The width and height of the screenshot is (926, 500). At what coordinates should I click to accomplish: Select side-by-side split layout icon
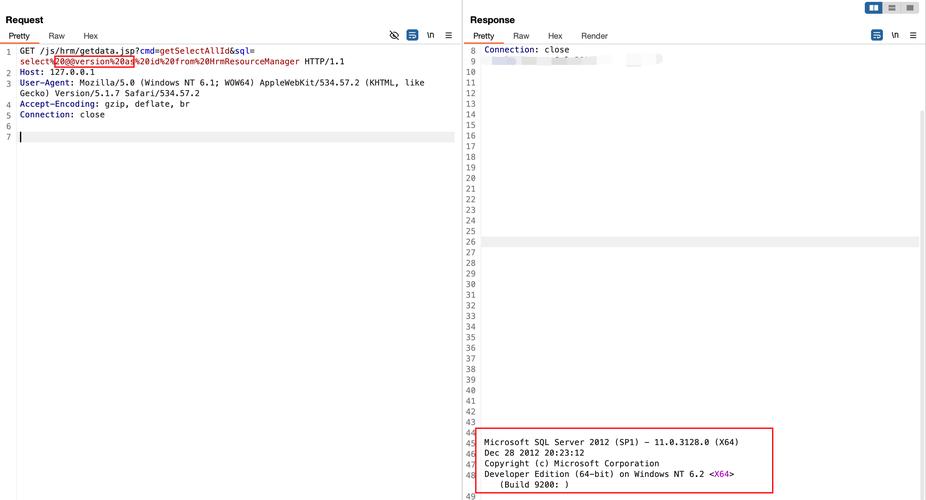[x=873, y=8]
